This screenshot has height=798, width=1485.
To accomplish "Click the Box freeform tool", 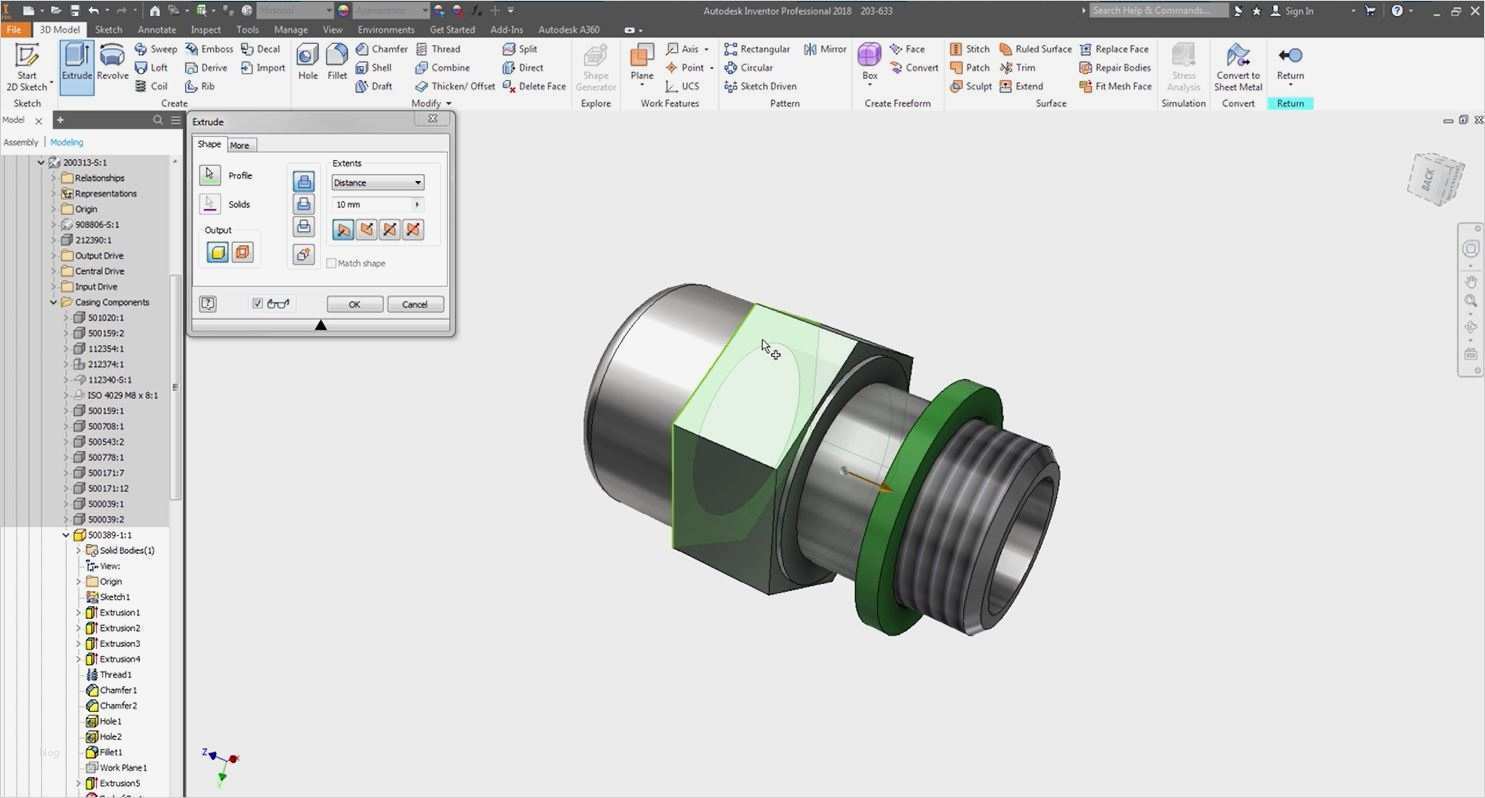I will pyautogui.click(x=869, y=62).
